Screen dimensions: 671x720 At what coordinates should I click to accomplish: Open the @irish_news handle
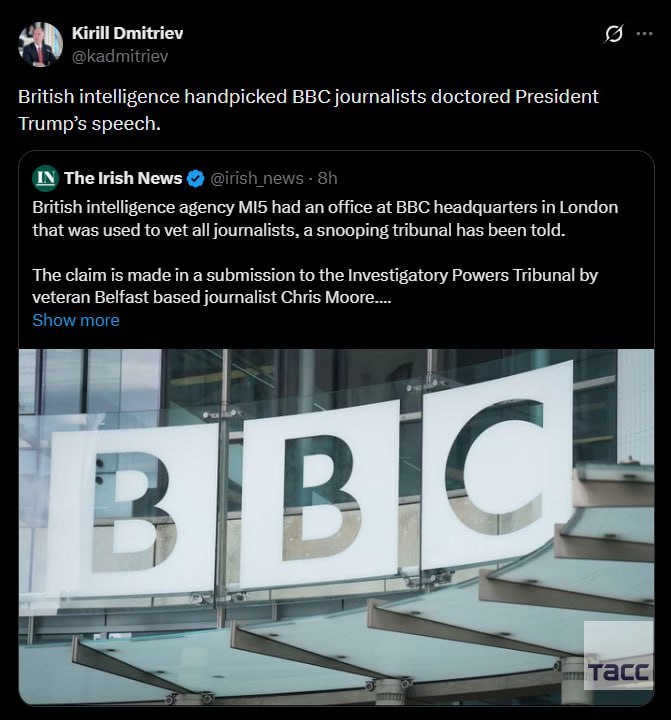[x=256, y=178]
